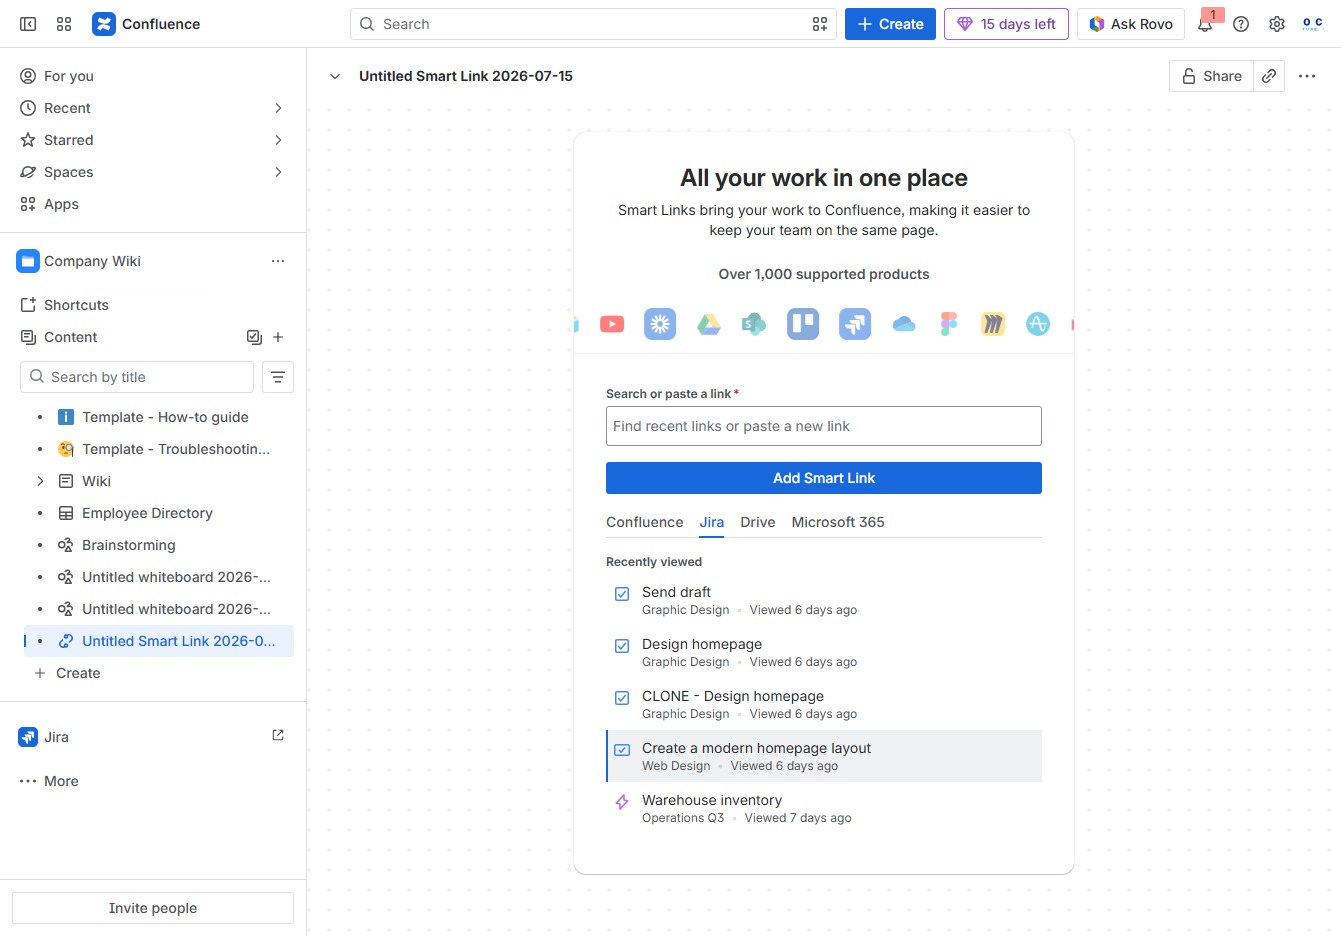Screen dimensions: 1341x936
Task: Click Invite people button
Action: [153, 908]
